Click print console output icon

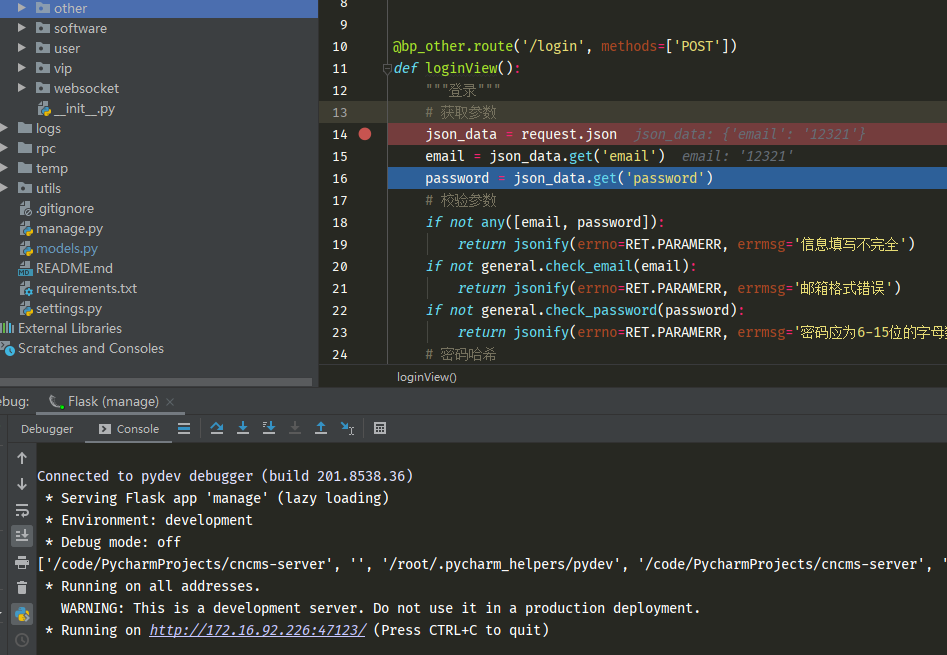coord(22,562)
